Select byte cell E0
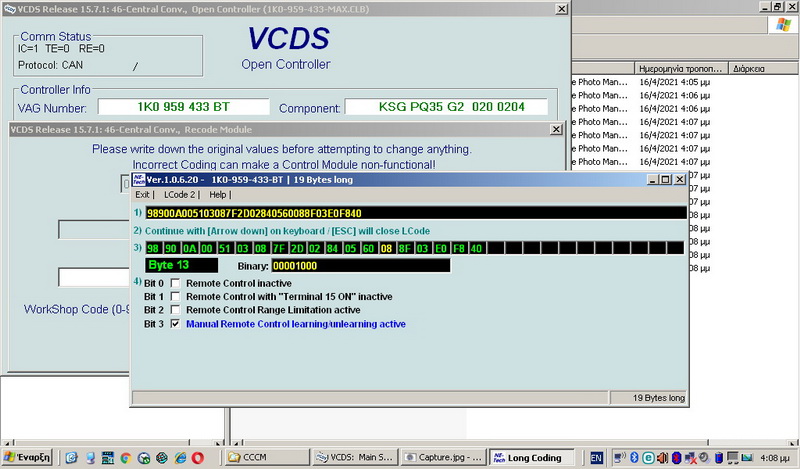The height and width of the screenshot is (469, 800). (441, 248)
